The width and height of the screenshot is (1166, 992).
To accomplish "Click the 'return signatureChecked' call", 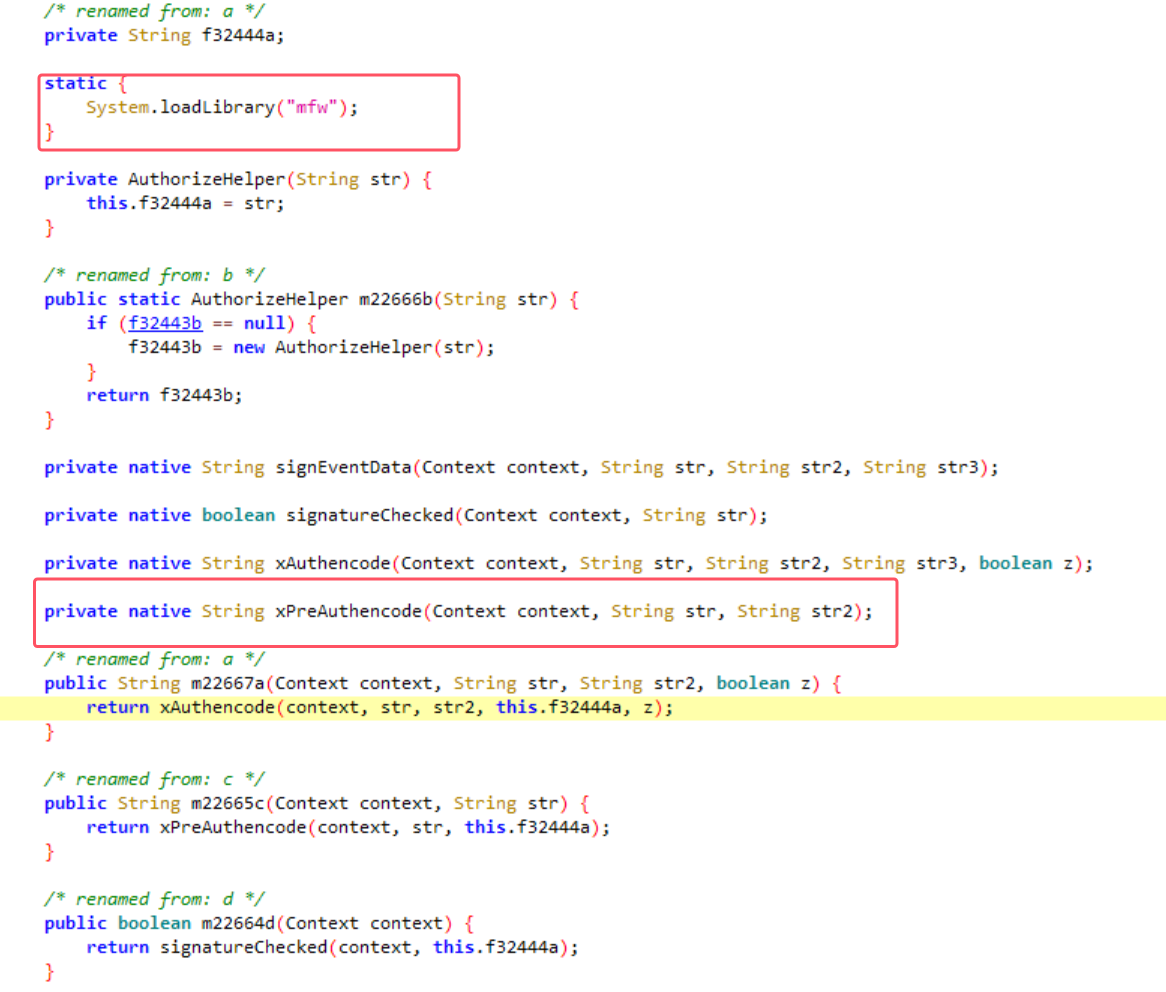I will coord(332,947).
